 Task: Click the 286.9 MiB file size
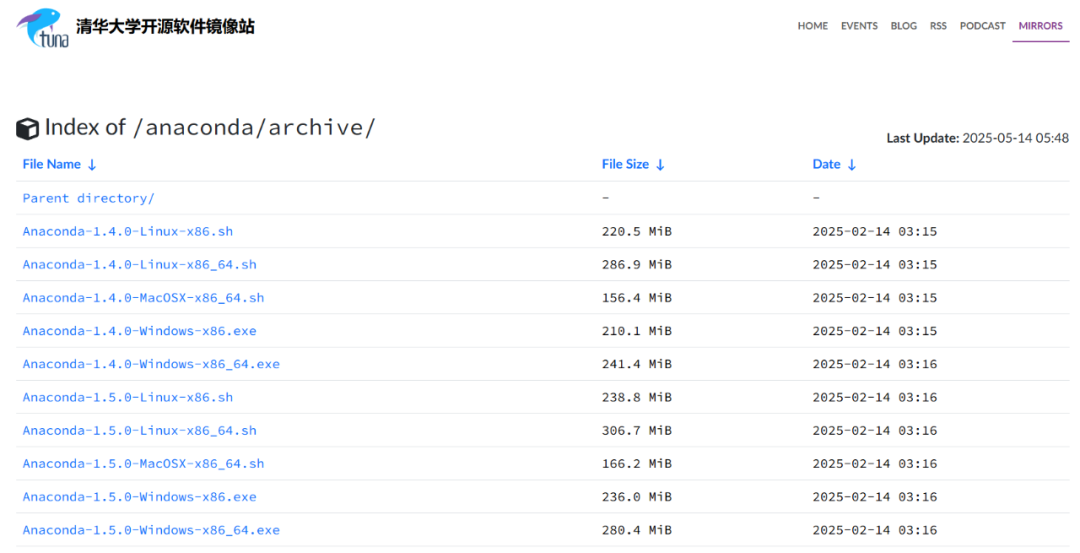pyautogui.click(x=636, y=264)
